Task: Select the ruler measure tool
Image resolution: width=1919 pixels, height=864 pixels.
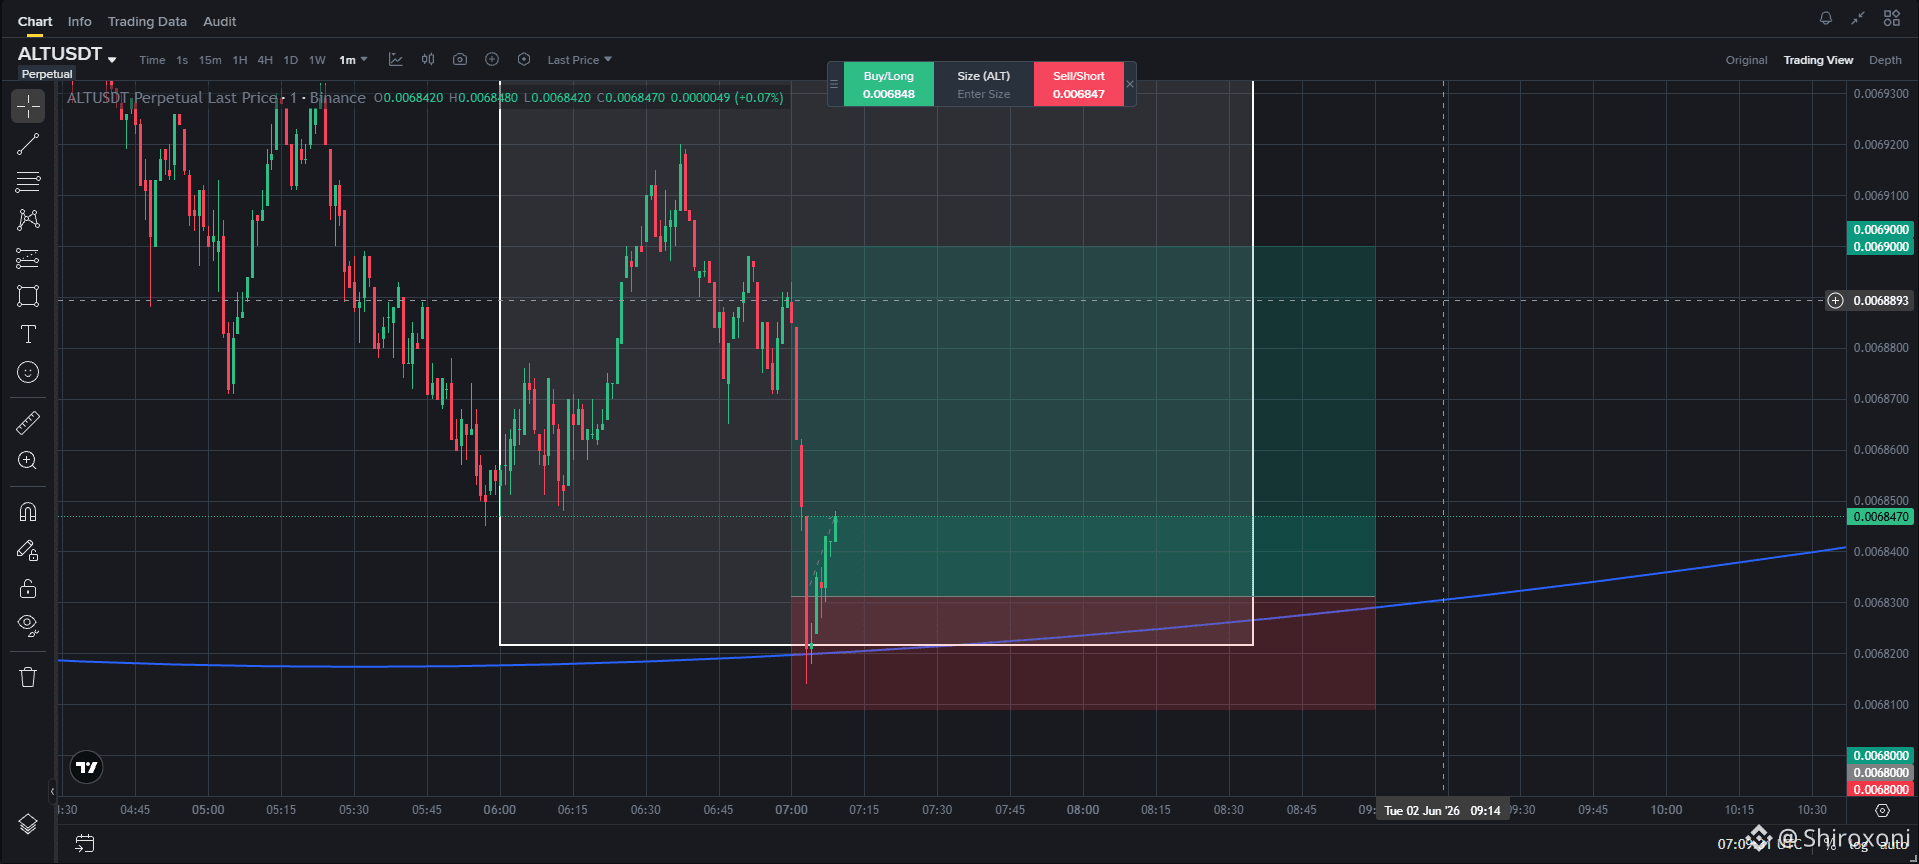Action: click(x=28, y=423)
